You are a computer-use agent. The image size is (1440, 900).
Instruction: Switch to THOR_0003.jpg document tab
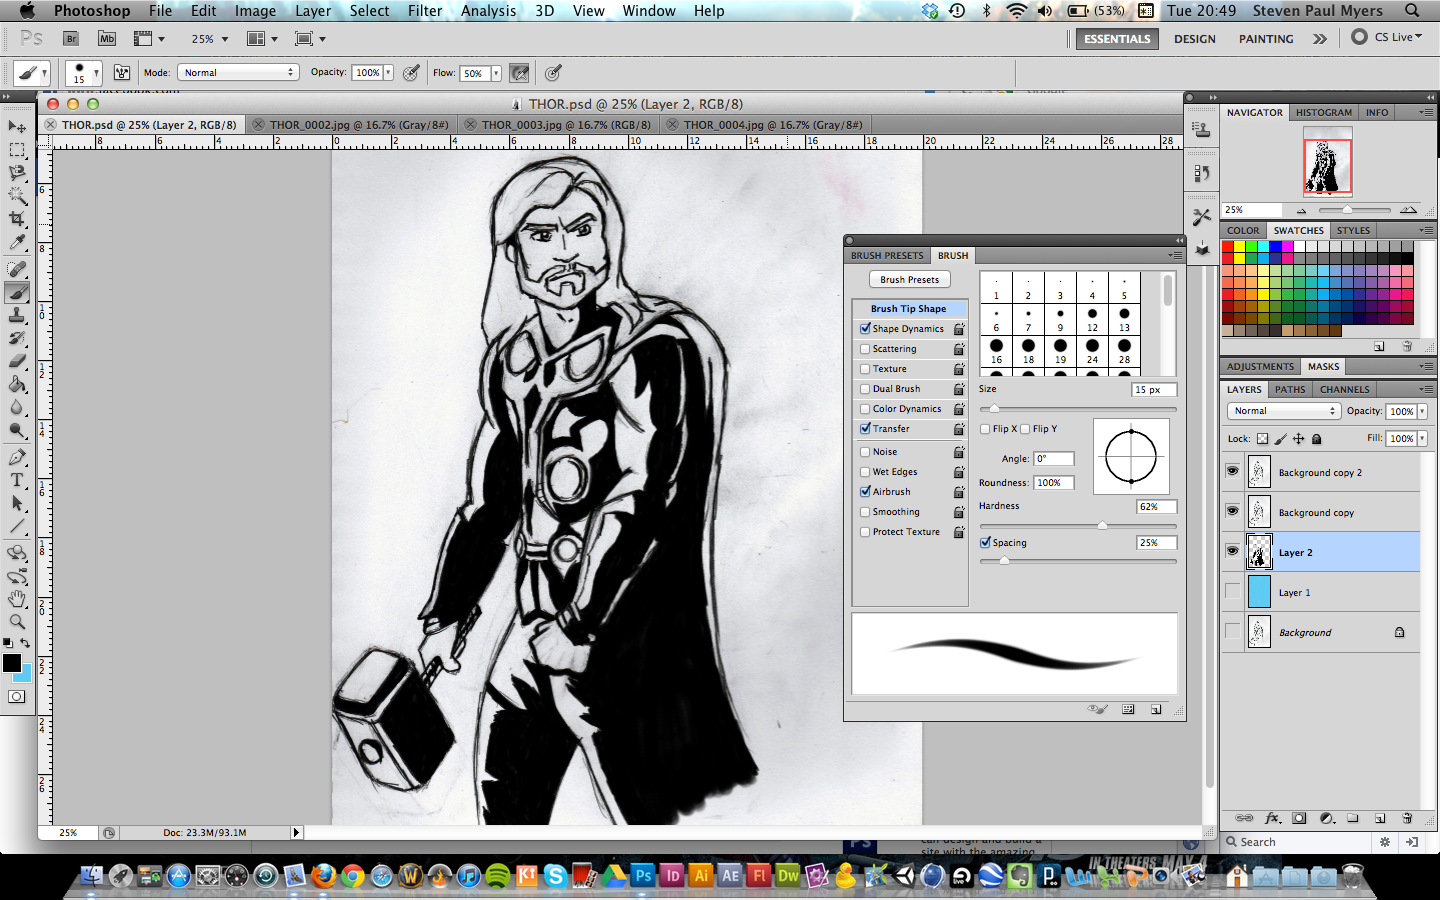566,125
